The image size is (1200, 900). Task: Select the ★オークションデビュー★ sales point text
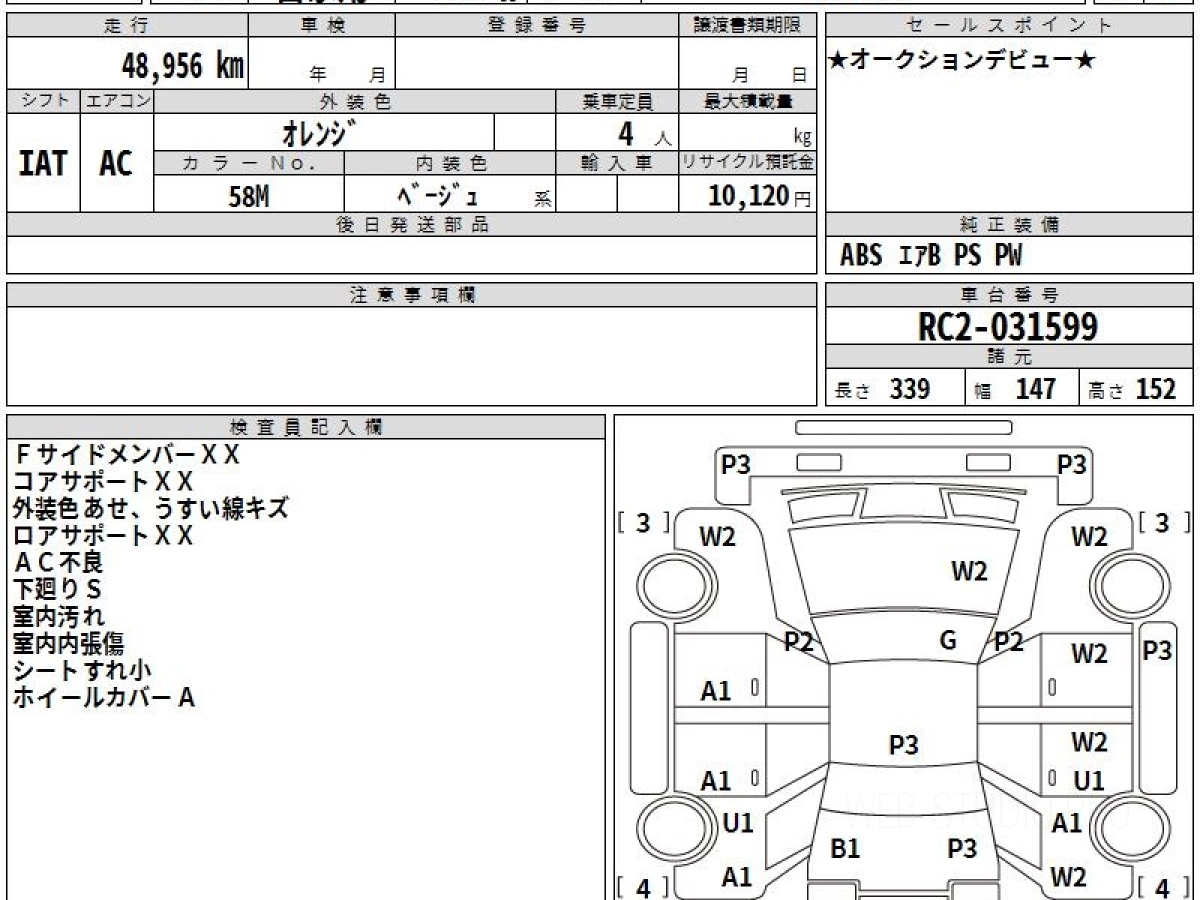pyautogui.click(x=963, y=61)
